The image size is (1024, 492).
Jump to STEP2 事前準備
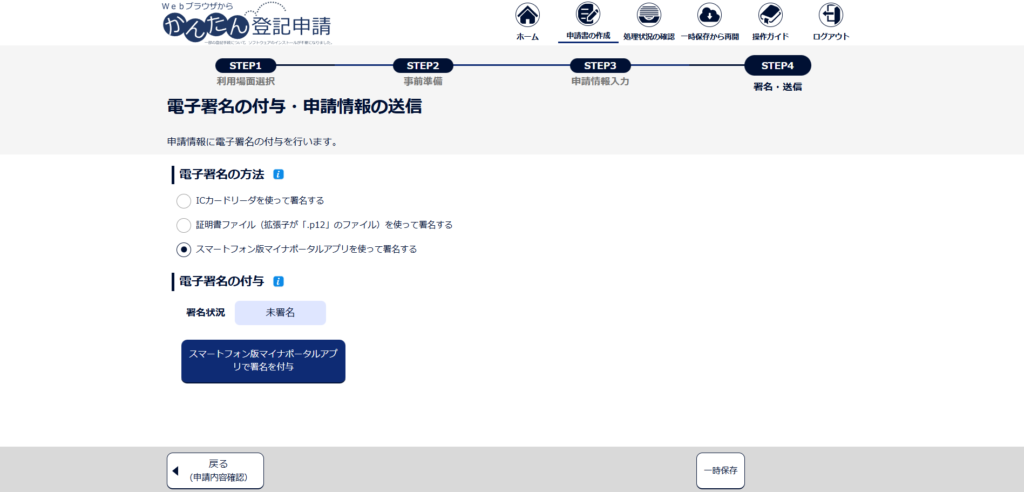[x=423, y=66]
